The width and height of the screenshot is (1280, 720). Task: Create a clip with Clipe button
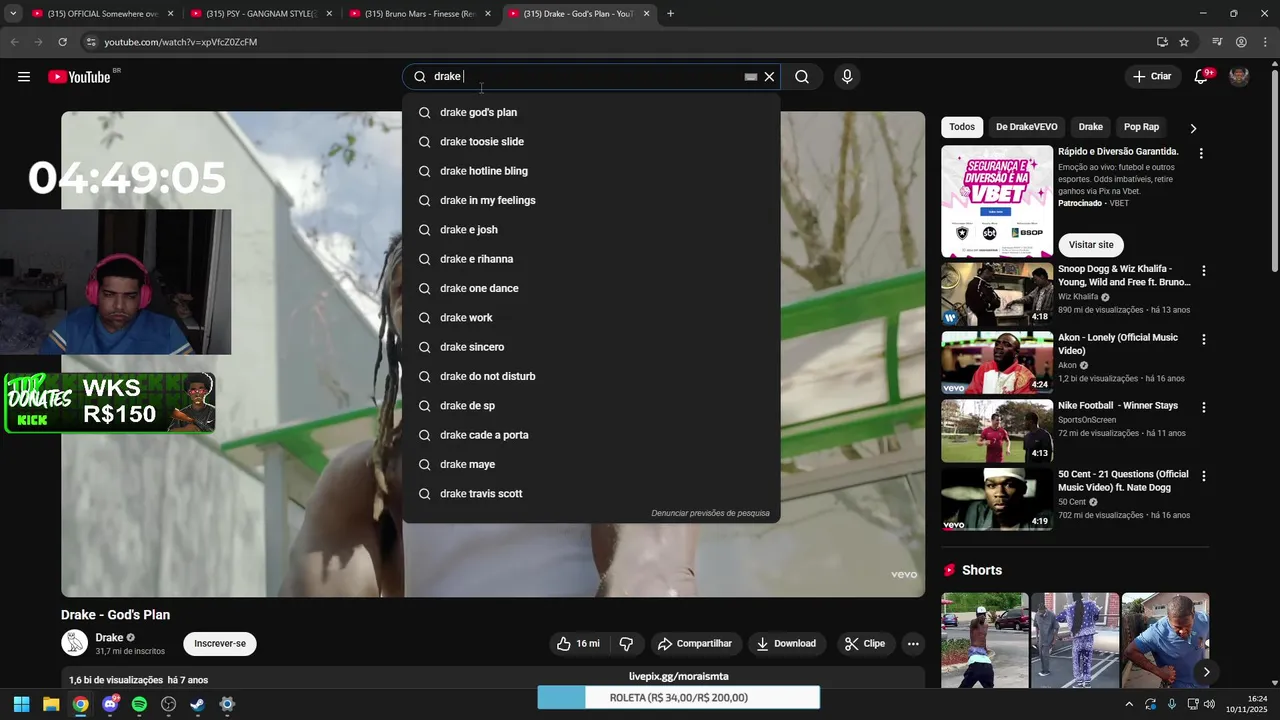[865, 644]
